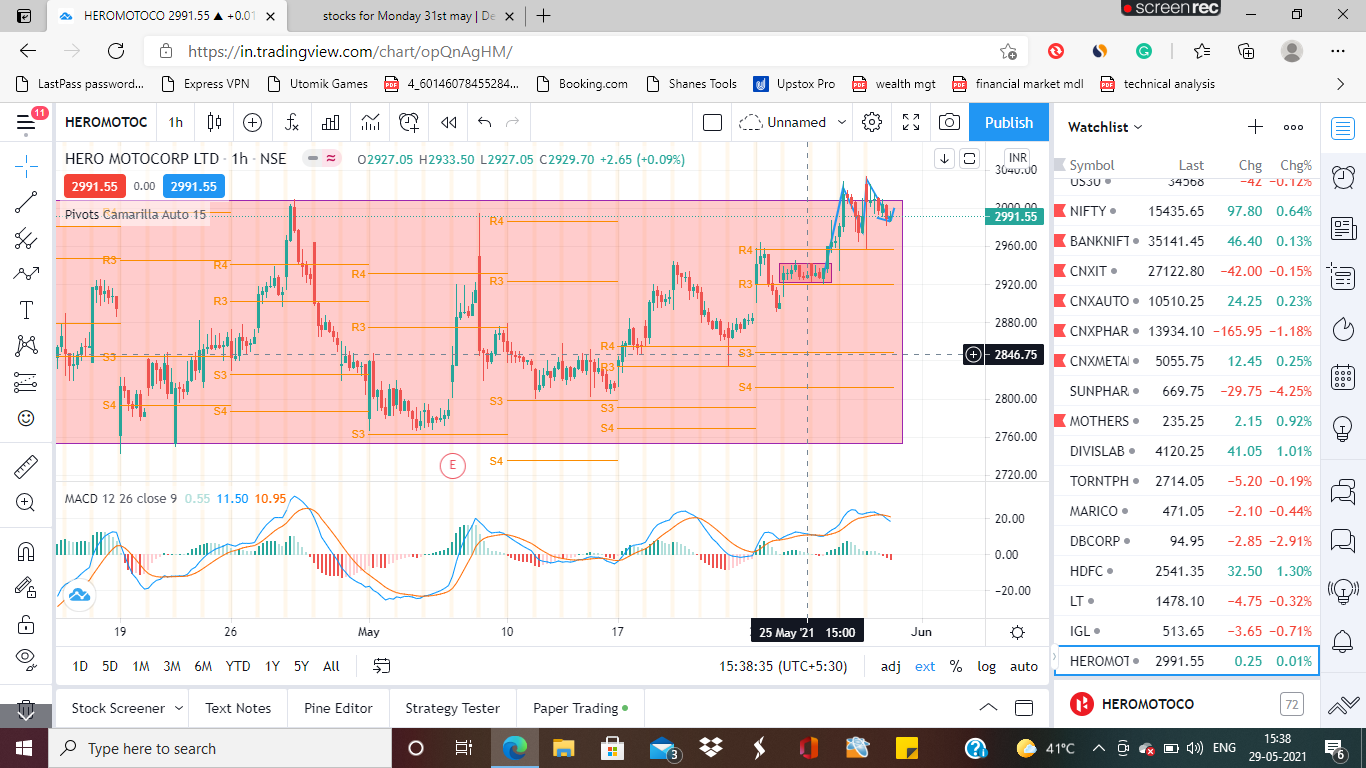
Task: Open the Pine Editor tab
Action: [x=338, y=708]
